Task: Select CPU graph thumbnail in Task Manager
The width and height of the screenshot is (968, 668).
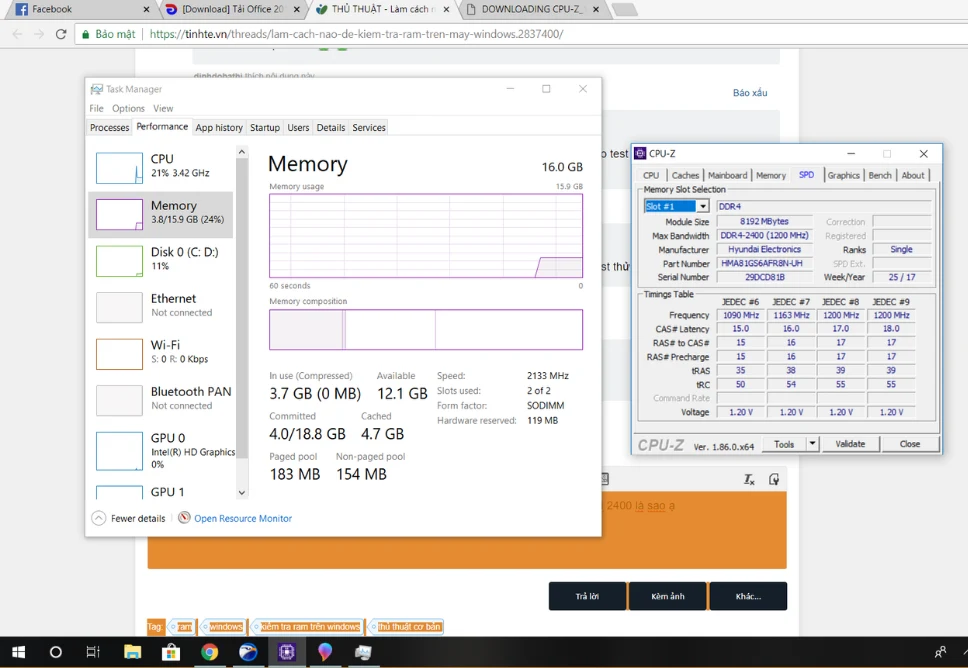Action: (119, 168)
